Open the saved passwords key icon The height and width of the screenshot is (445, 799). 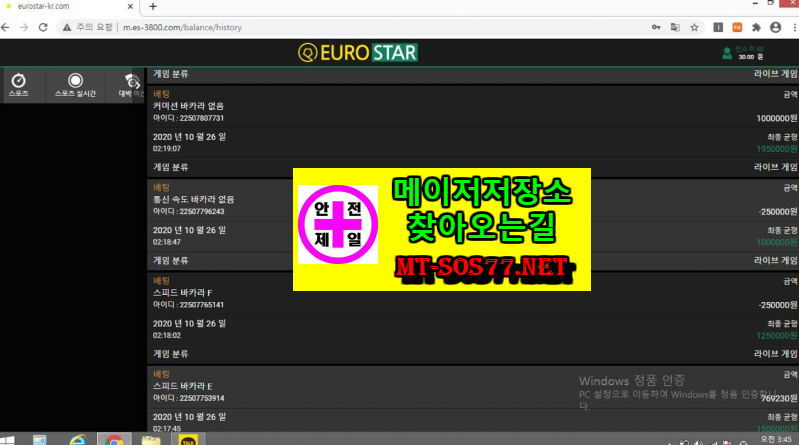656,28
